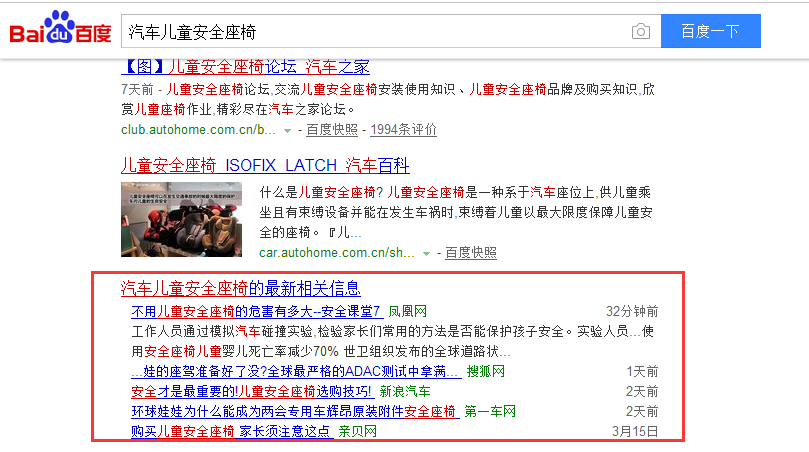Viewport: 809px width, 452px height.
Task: Expand dropdown arrow beside car.autohome.com.cn
Action: pyautogui.click(x=427, y=254)
